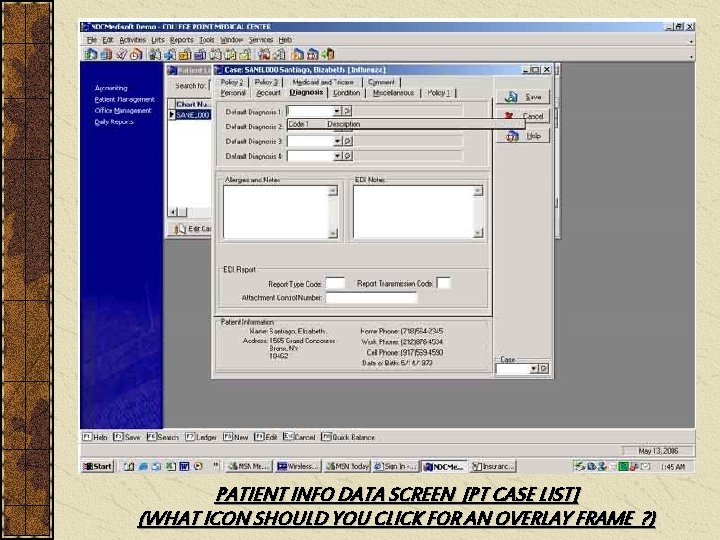Click the Save button in Case dialog
Screen dimensions: 720x540
pos(523,97)
